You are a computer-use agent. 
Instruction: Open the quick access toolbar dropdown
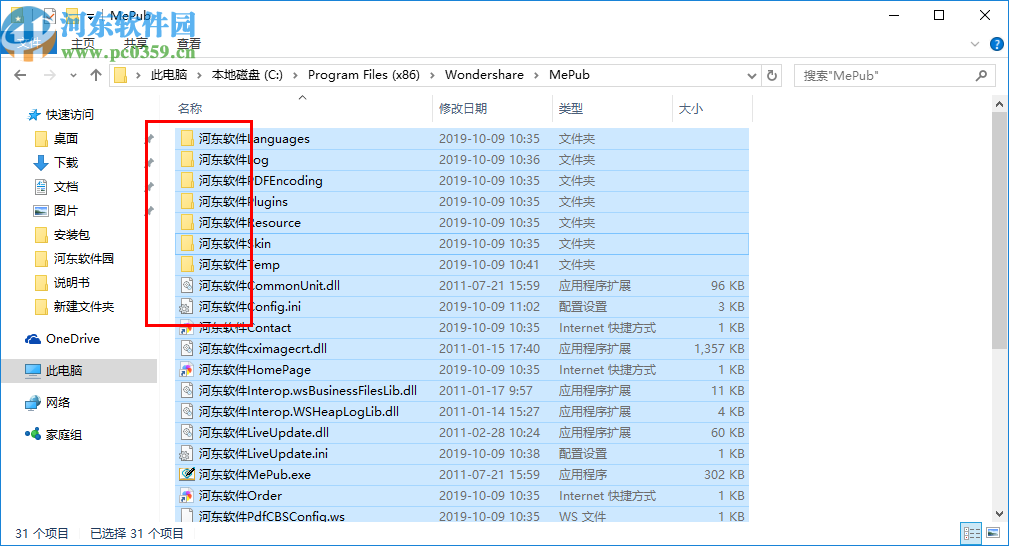[x=90, y=15]
